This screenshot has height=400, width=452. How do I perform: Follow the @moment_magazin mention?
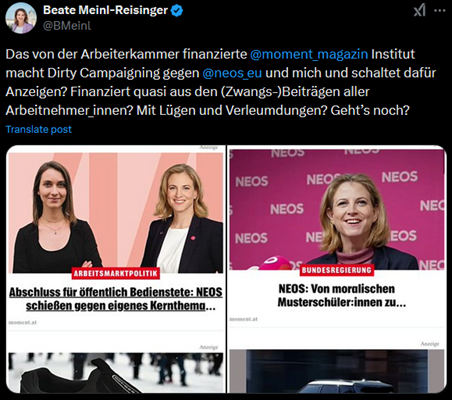point(309,54)
